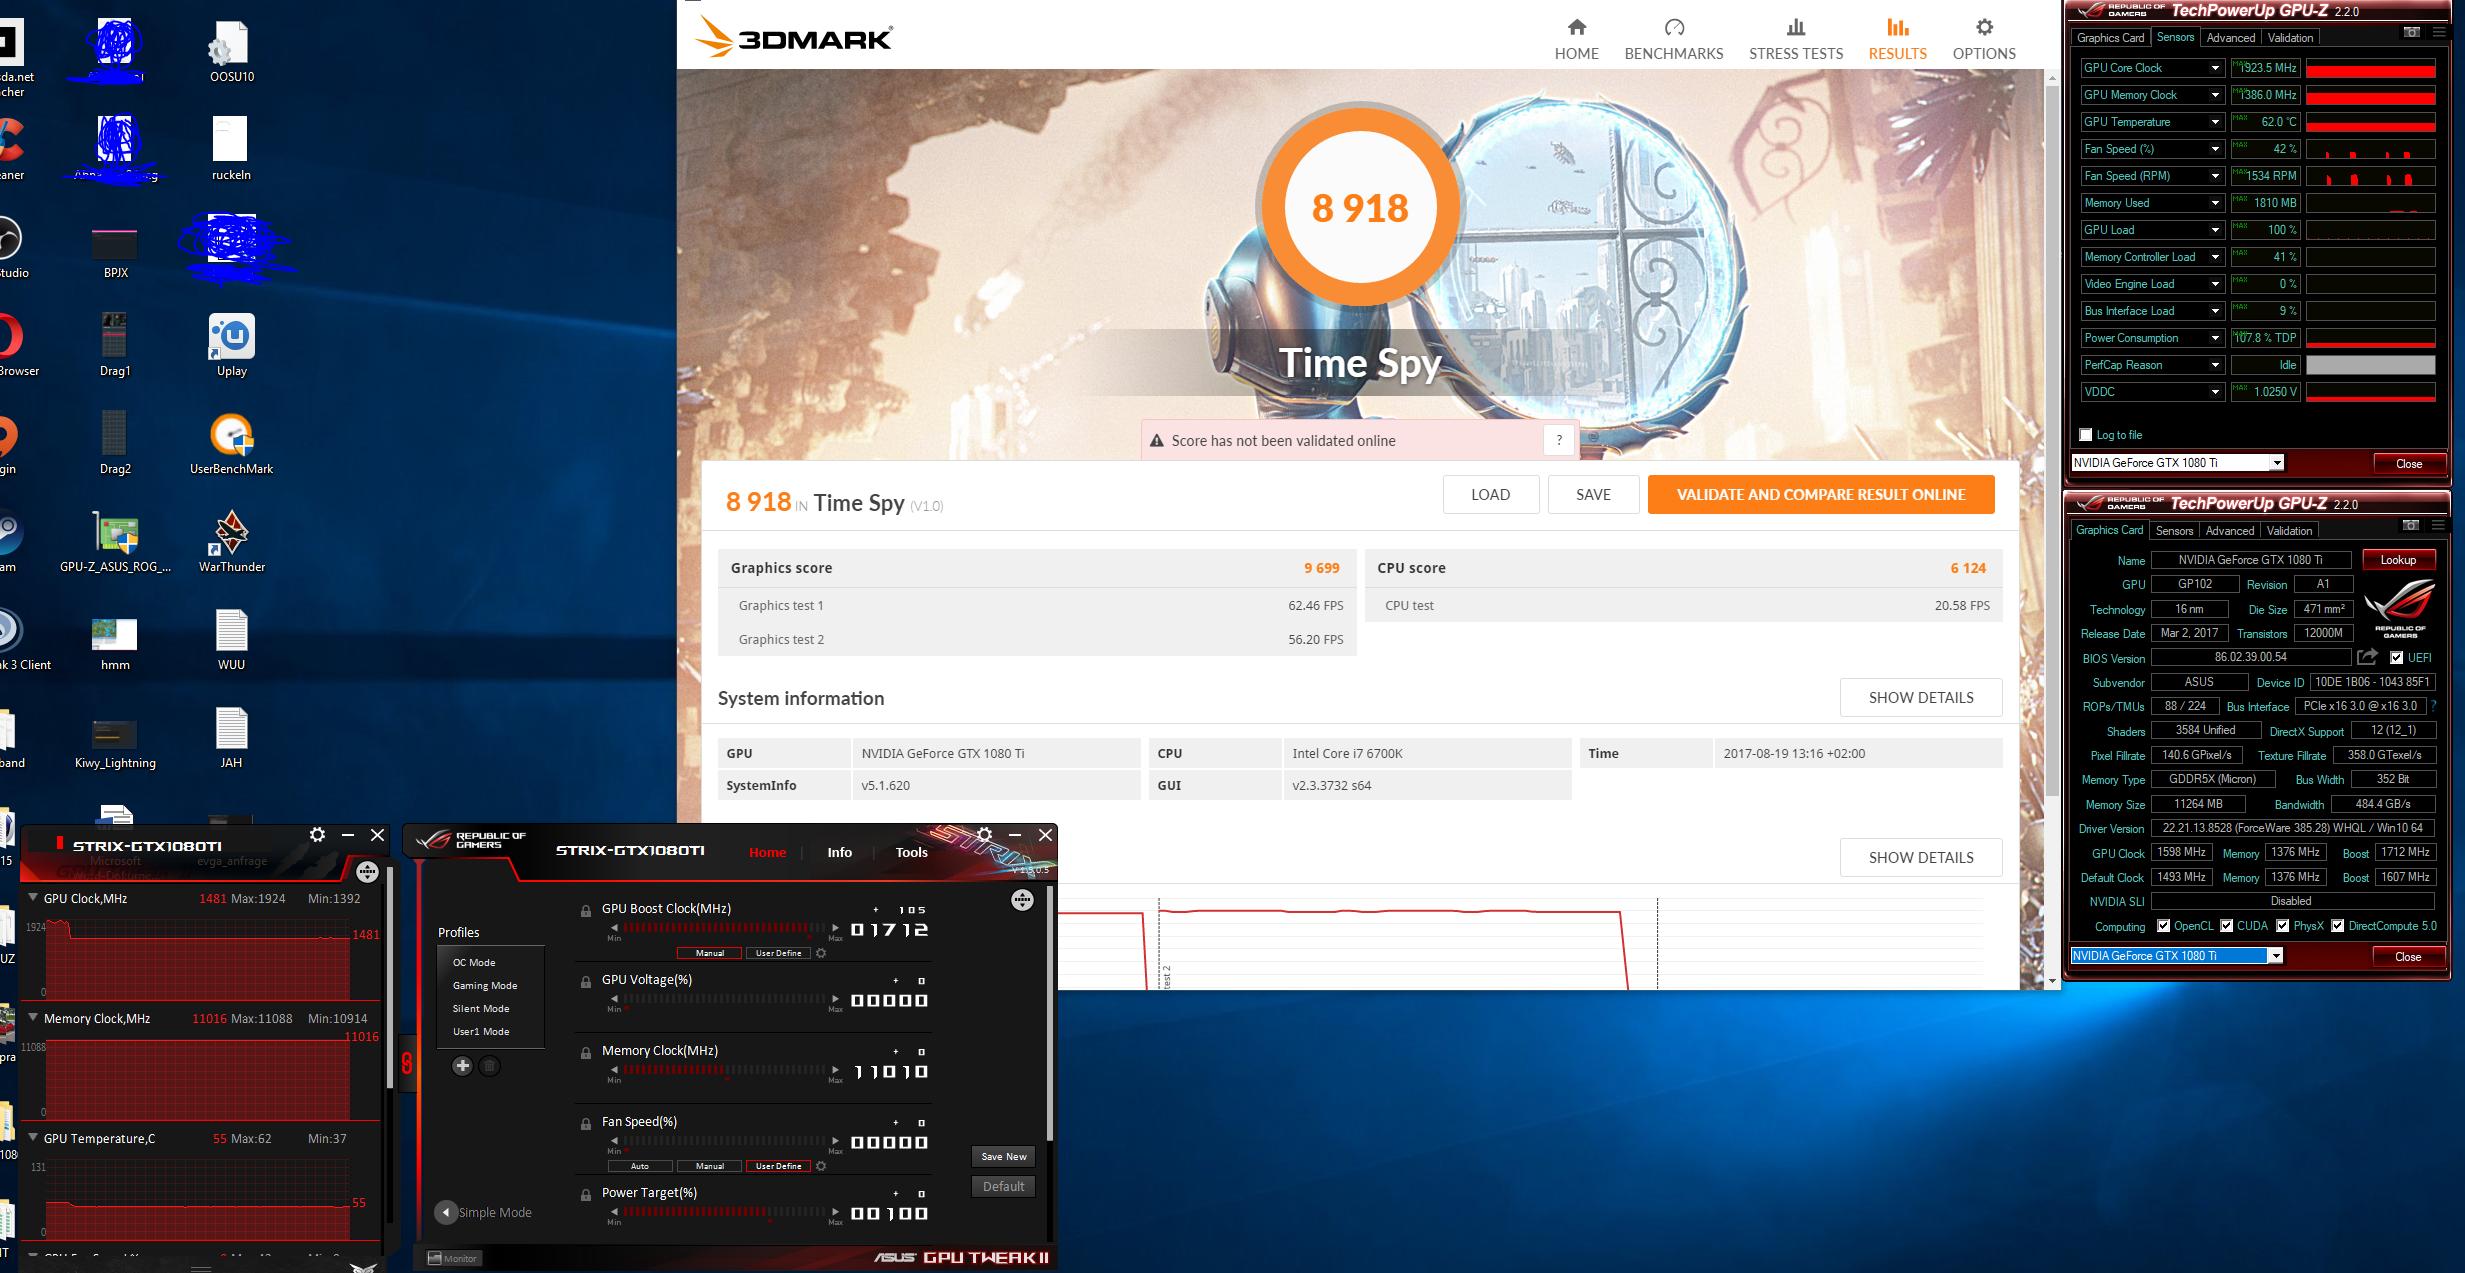Toggle the OpenCL computing checkbox

(2163, 926)
